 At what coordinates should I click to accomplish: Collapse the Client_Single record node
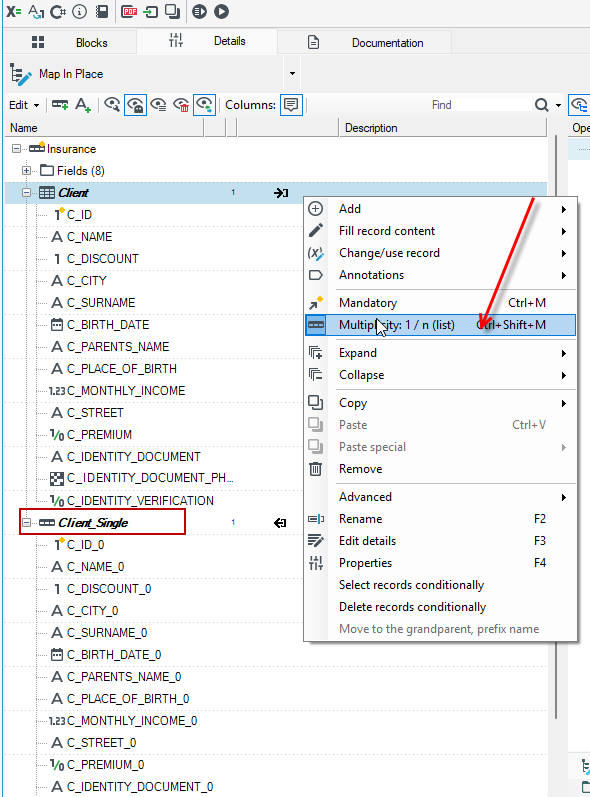(26, 523)
